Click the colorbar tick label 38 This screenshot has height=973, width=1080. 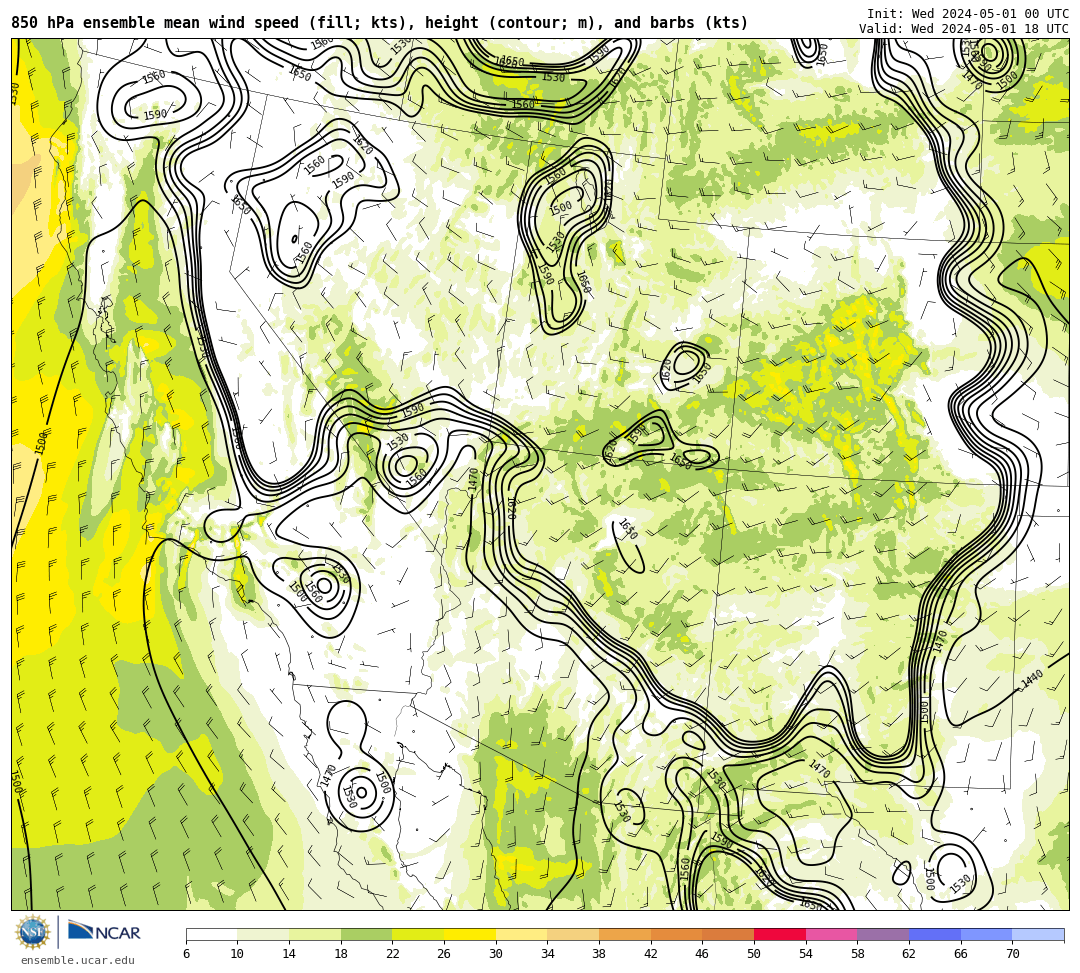(599, 954)
